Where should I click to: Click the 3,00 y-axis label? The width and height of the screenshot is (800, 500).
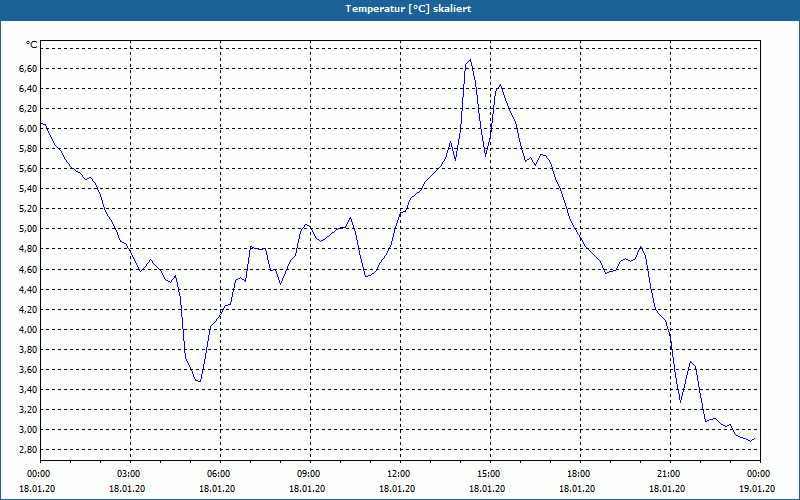click(x=28, y=430)
